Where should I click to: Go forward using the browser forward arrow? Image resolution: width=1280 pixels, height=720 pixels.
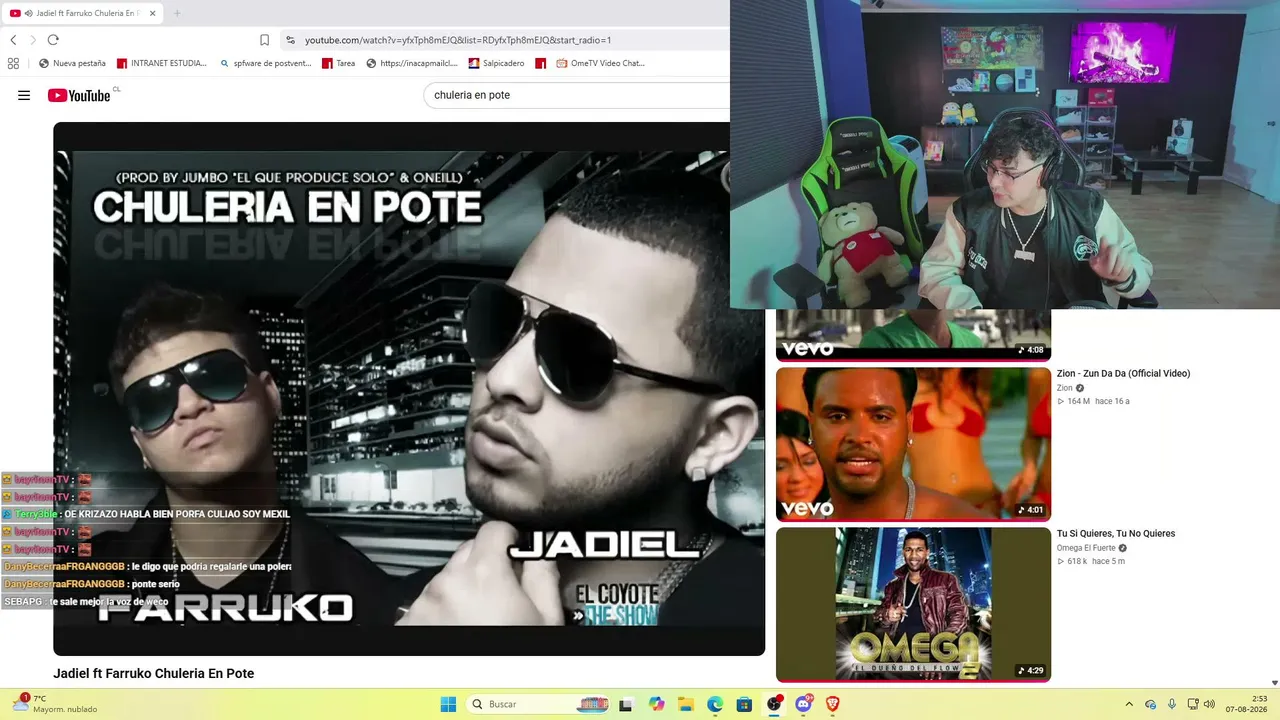[33, 40]
